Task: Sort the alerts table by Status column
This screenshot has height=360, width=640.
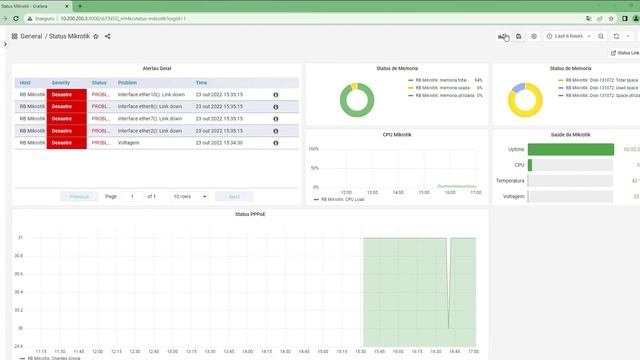Action: coord(99,83)
